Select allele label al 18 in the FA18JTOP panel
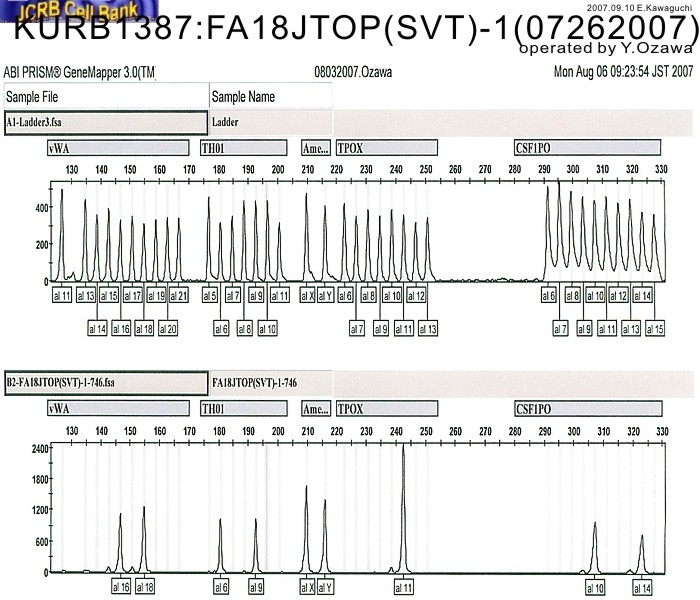The image size is (700, 600). point(145,586)
